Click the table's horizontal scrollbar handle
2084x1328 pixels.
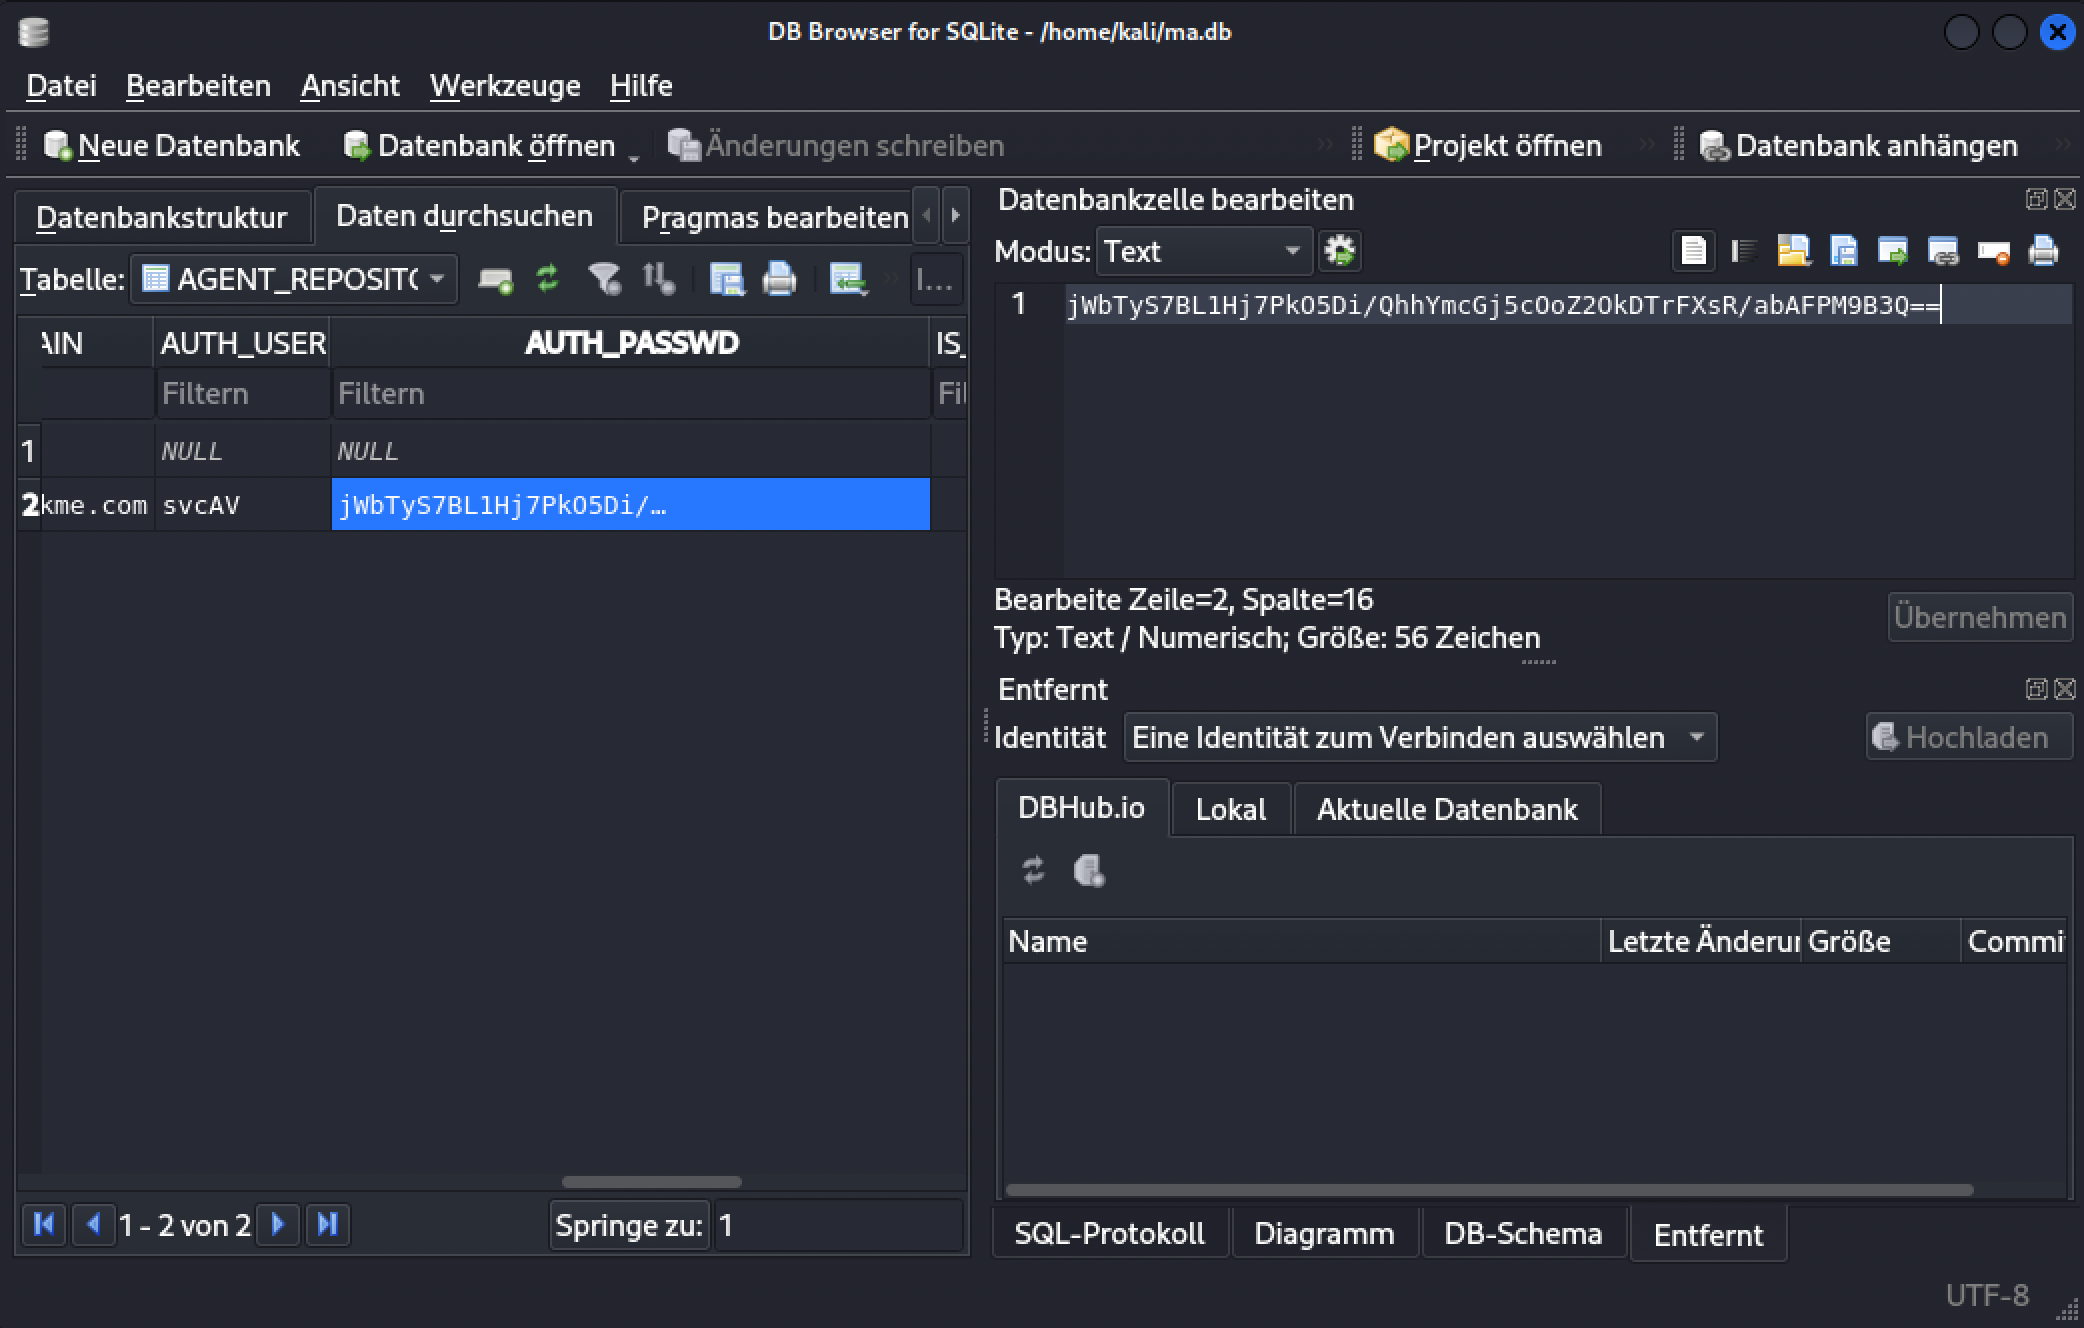[x=652, y=1182]
